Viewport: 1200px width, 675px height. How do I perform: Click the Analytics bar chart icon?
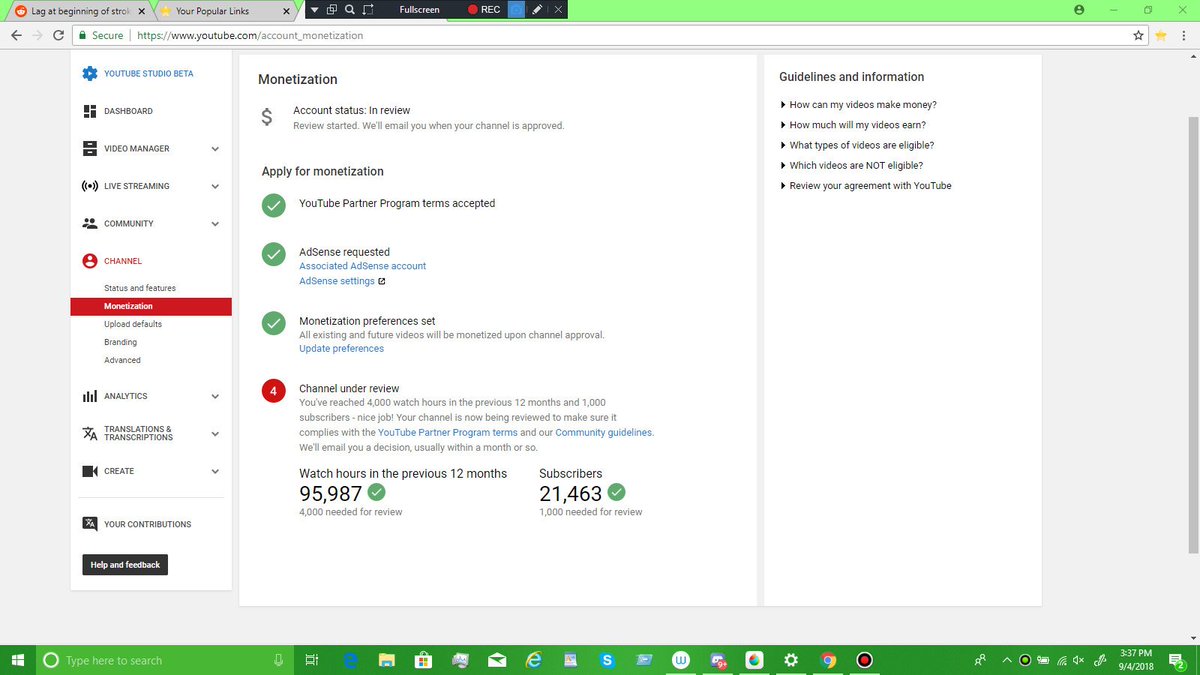90,396
